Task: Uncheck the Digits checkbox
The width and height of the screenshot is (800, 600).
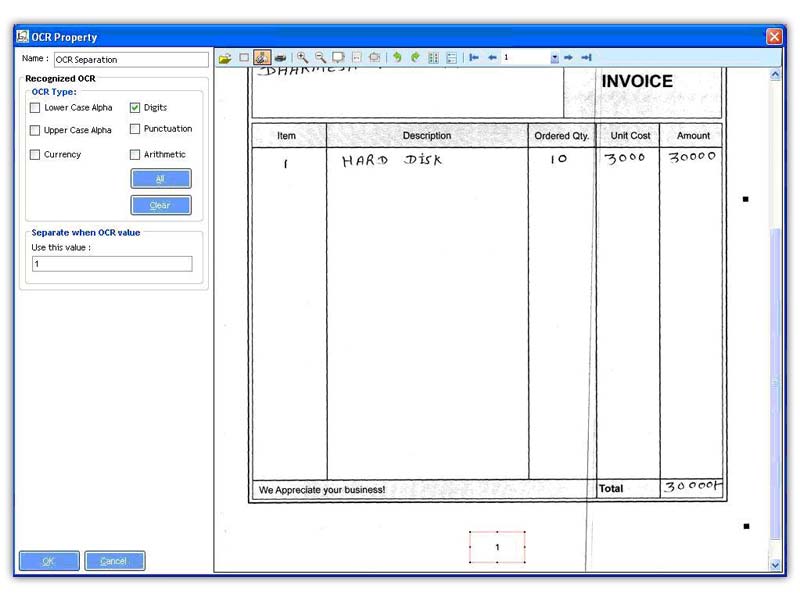Action: (135, 108)
